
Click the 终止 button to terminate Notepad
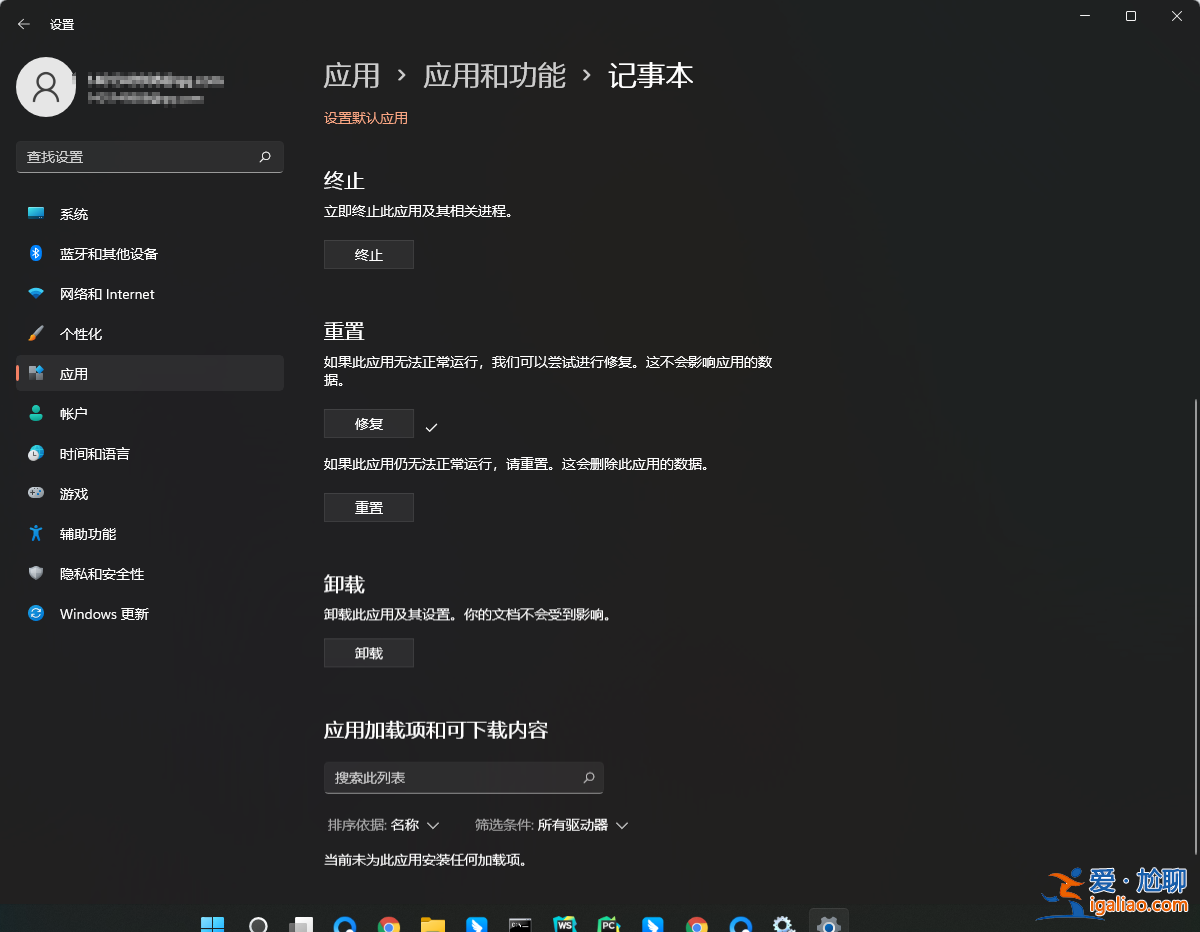pos(368,254)
